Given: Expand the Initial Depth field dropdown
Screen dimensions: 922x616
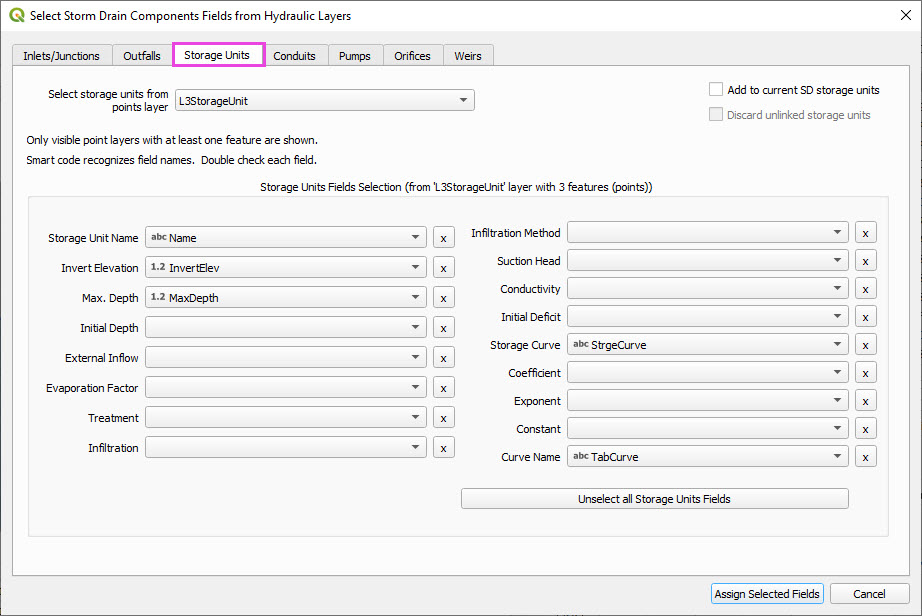Looking at the screenshot, I should coord(285,328).
